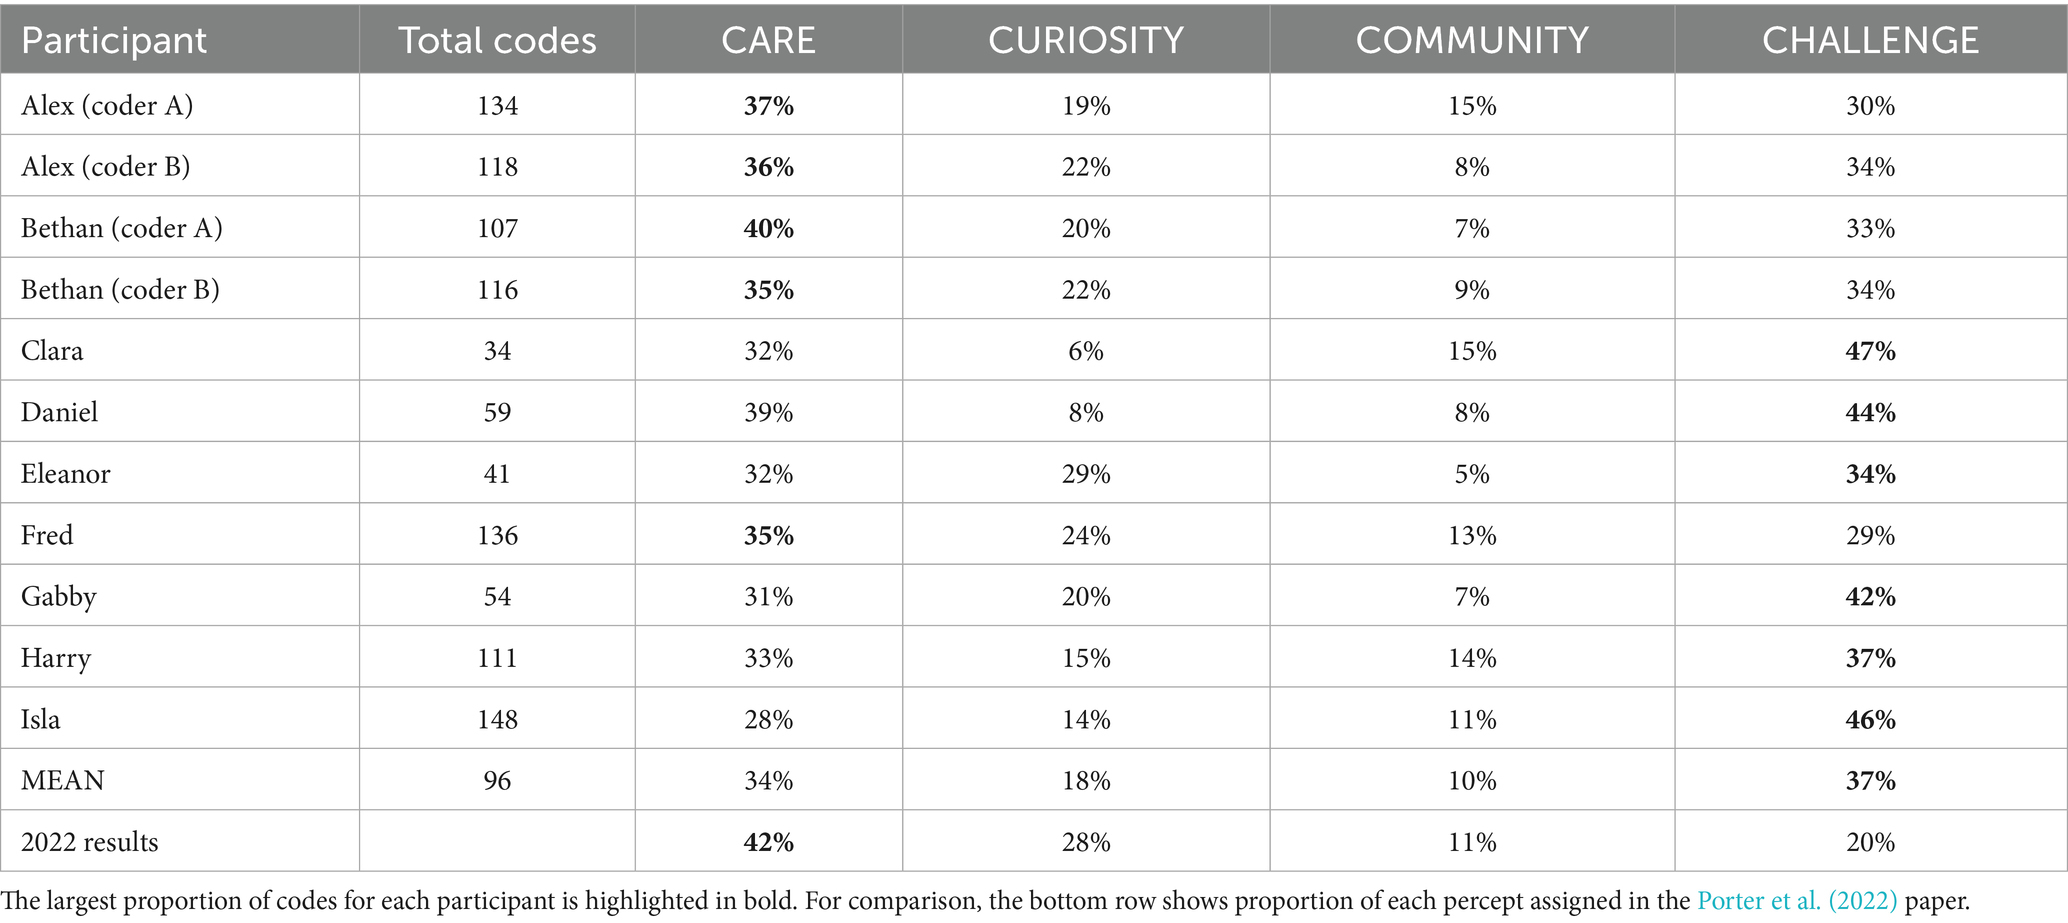Click the Bethan (coder B) participant cell
The image size is (2068, 923).
click(x=120, y=289)
